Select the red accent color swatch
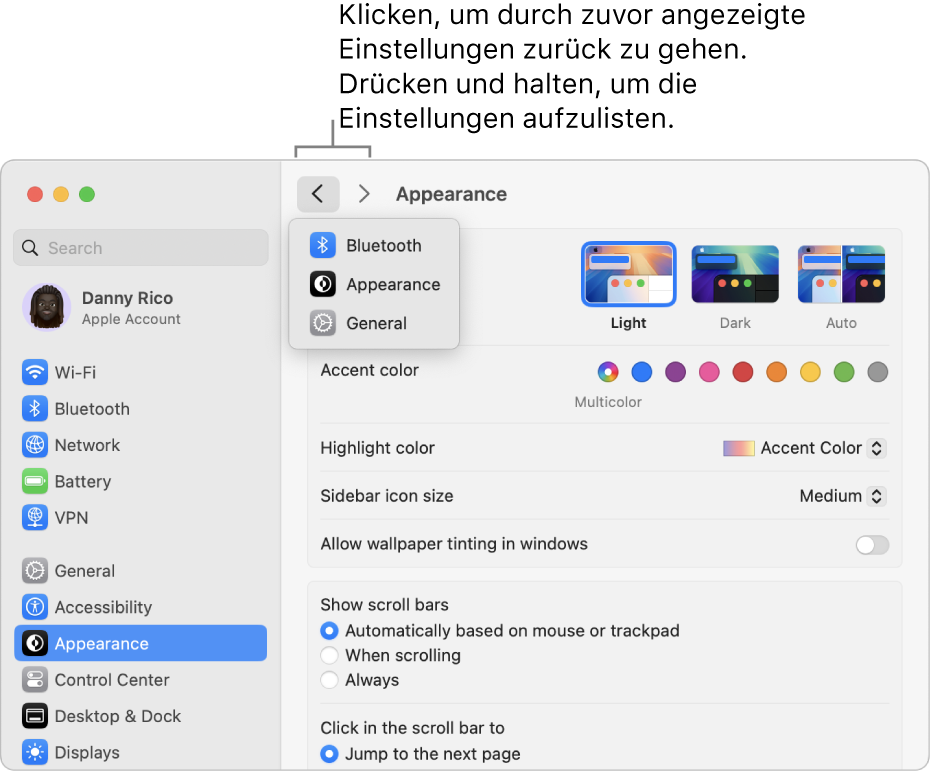This screenshot has height=774, width=931. [743, 372]
